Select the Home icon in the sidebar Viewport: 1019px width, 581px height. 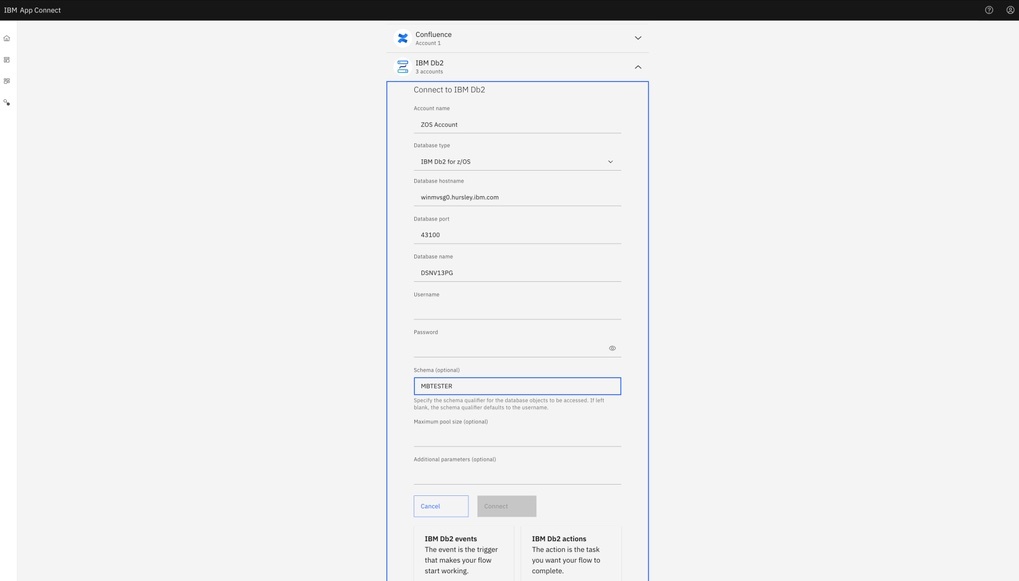[x=5, y=35]
